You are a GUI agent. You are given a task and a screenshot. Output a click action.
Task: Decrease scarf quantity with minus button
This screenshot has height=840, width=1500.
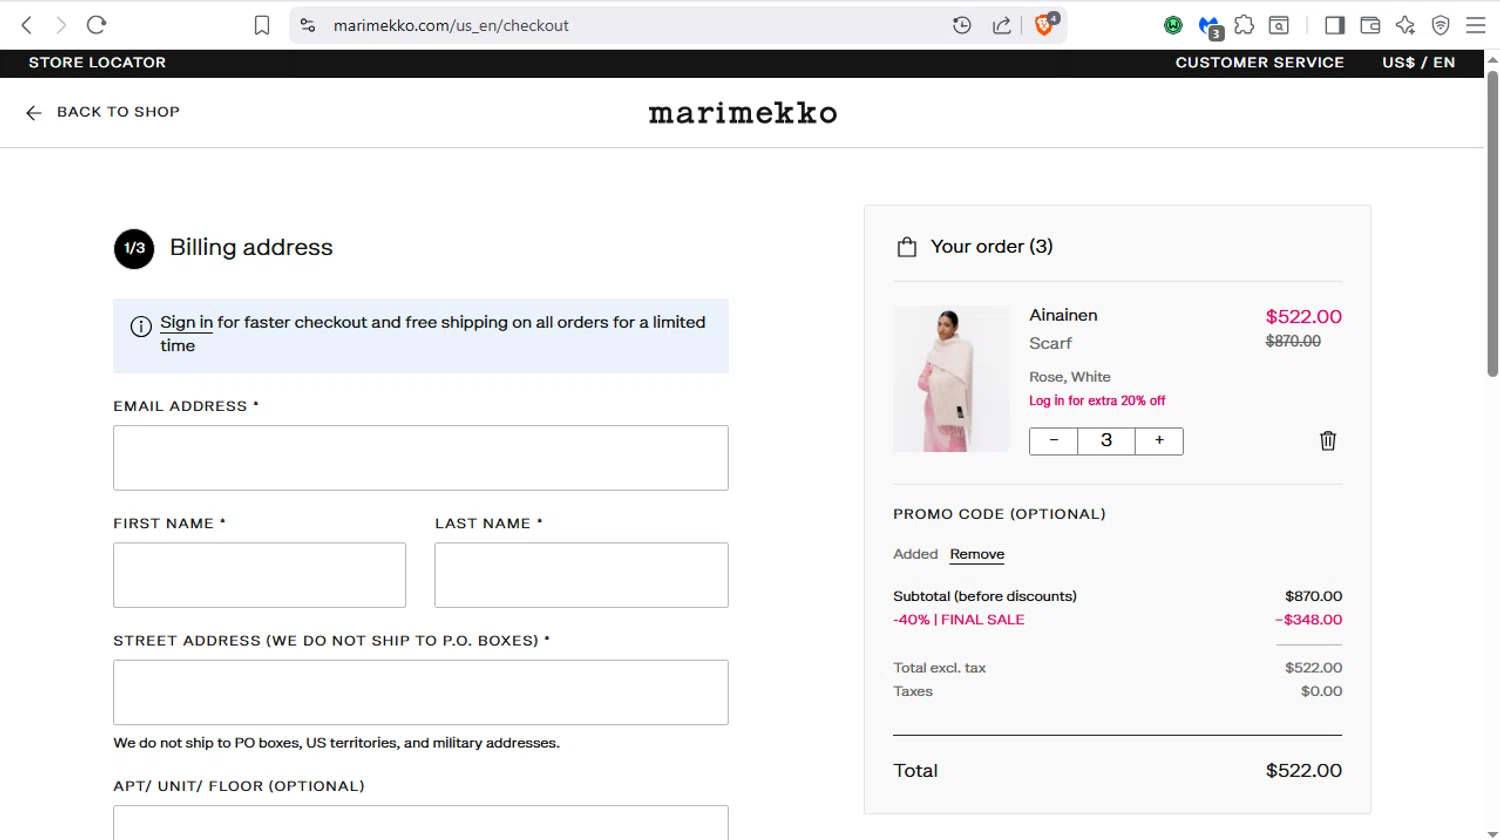(1054, 441)
